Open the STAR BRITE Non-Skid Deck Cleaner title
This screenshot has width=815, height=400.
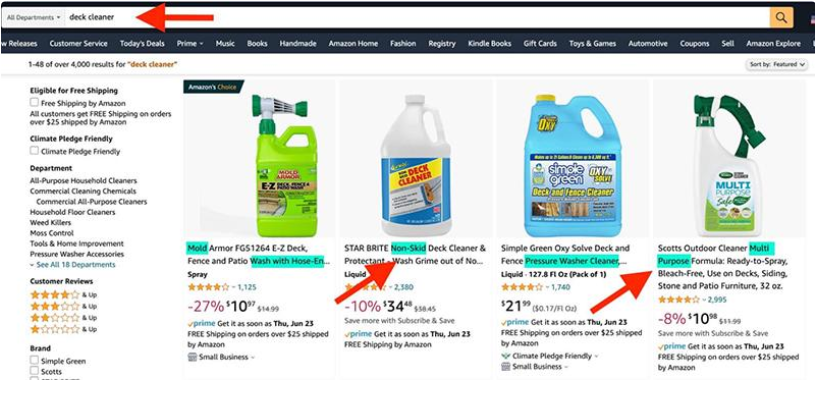click(415, 255)
